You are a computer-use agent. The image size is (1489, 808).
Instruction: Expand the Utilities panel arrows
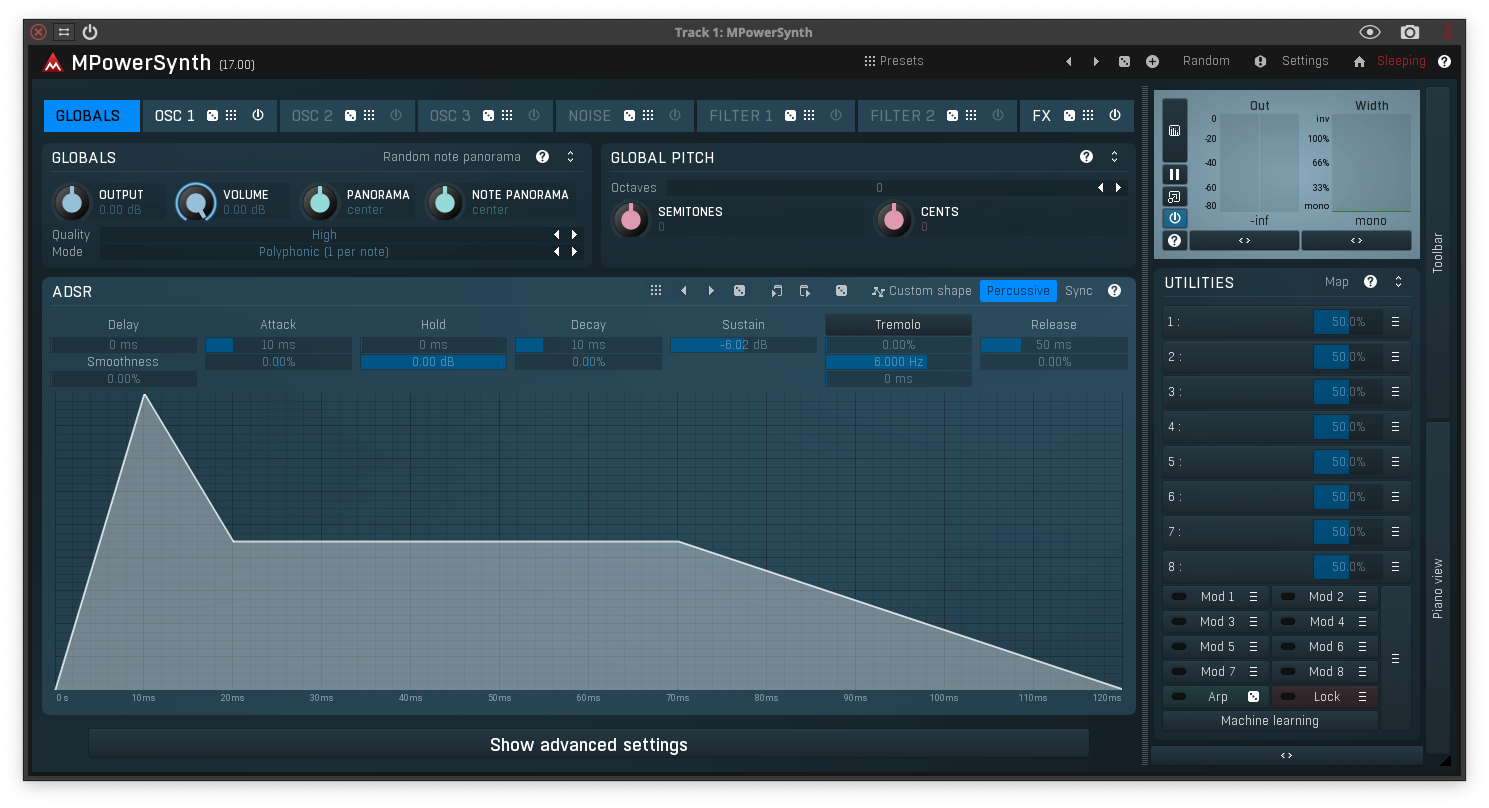(1398, 282)
